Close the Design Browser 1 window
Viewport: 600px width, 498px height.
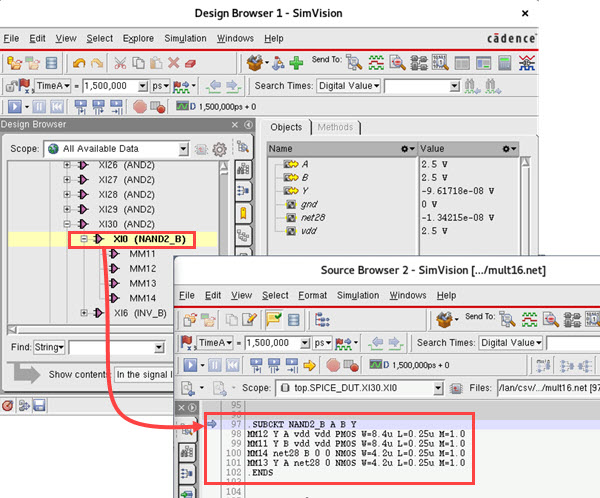525,13
